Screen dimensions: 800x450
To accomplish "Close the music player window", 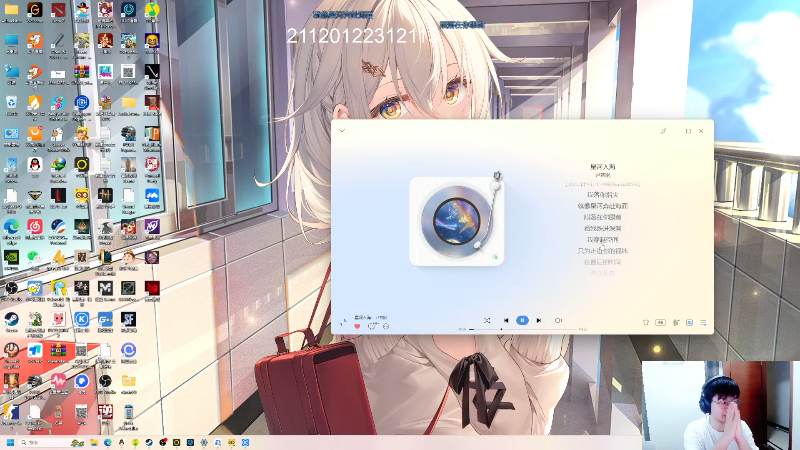I will pyautogui.click(x=701, y=131).
